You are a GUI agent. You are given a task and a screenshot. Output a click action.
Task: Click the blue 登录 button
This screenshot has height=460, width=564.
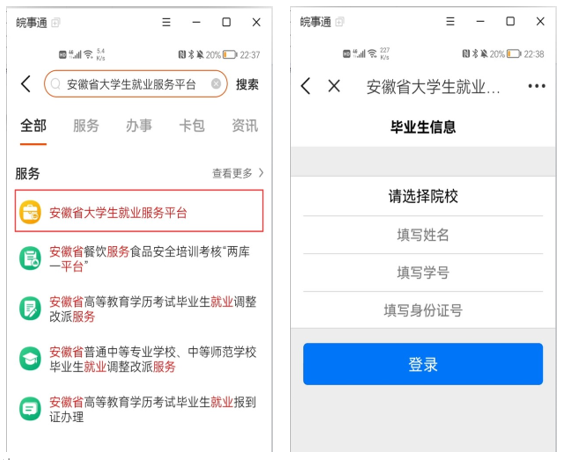[423, 364]
